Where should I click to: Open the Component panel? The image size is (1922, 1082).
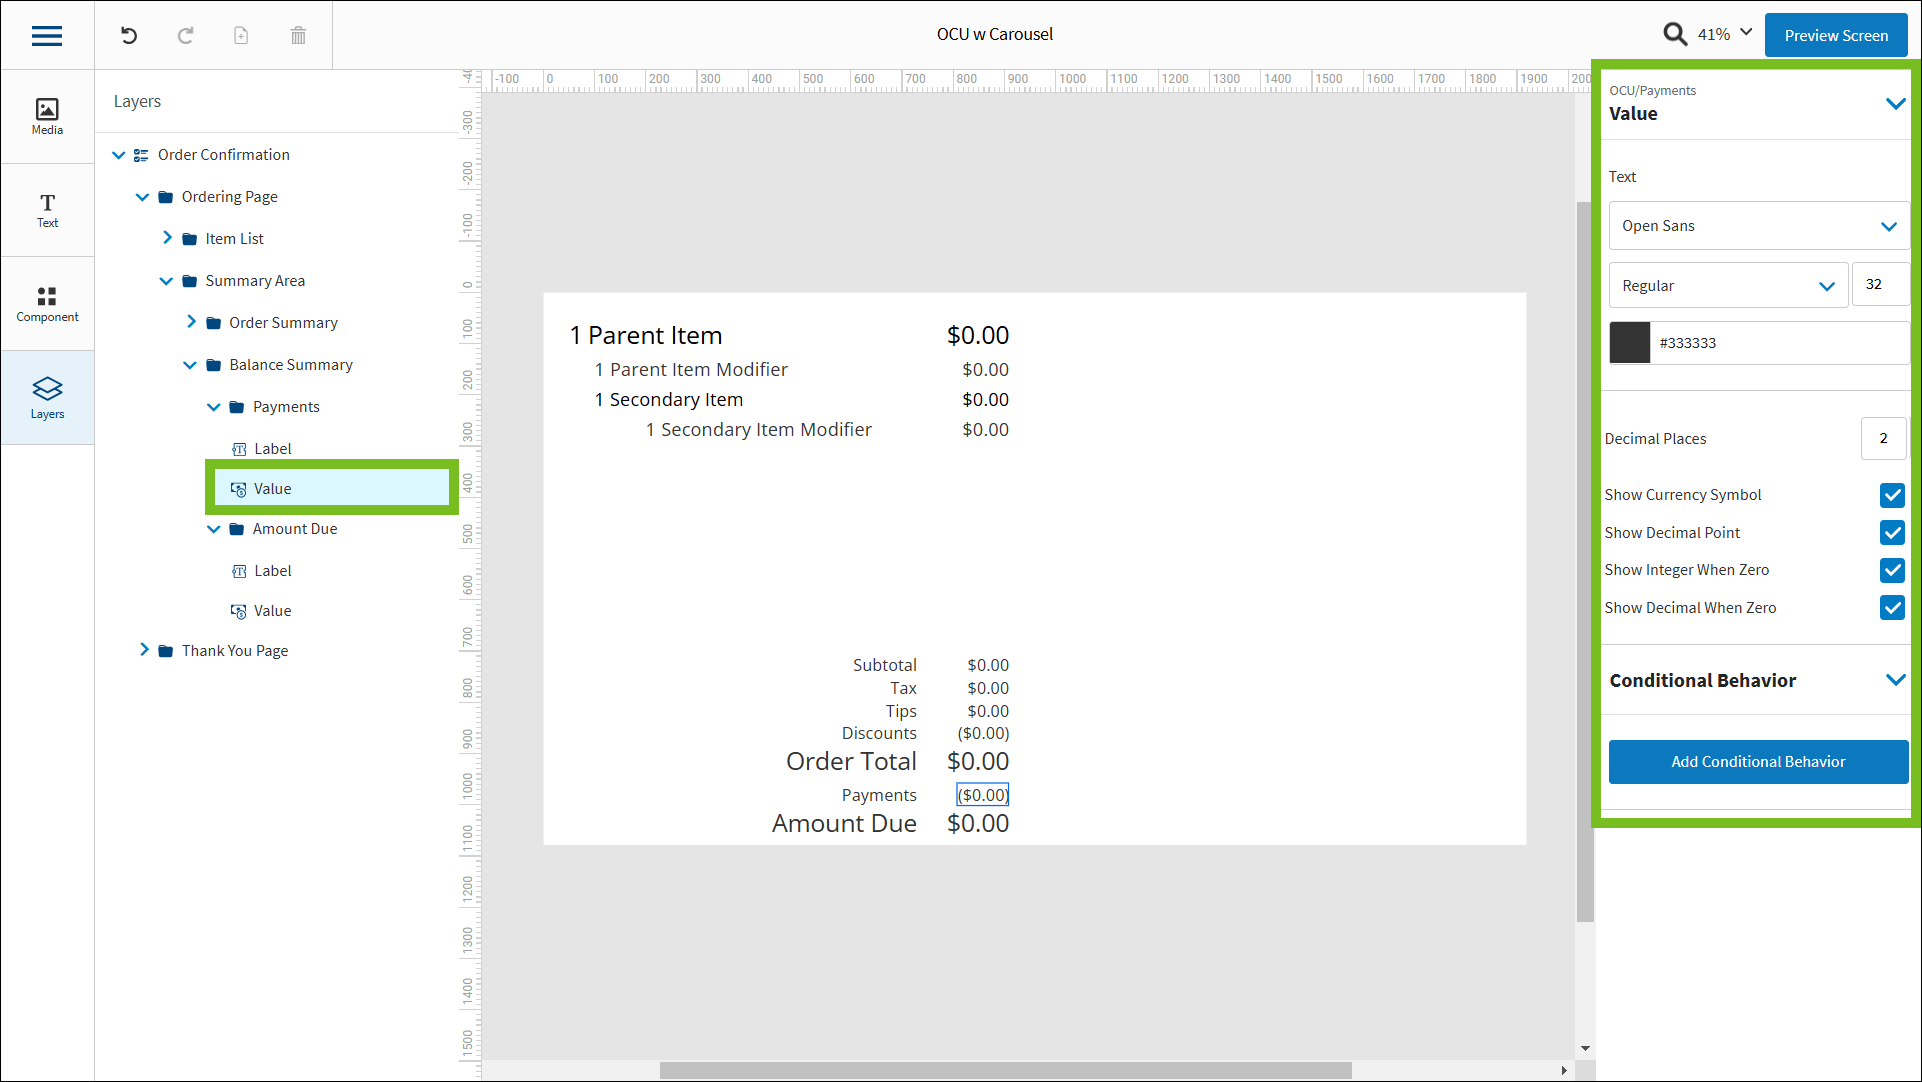pyautogui.click(x=46, y=303)
